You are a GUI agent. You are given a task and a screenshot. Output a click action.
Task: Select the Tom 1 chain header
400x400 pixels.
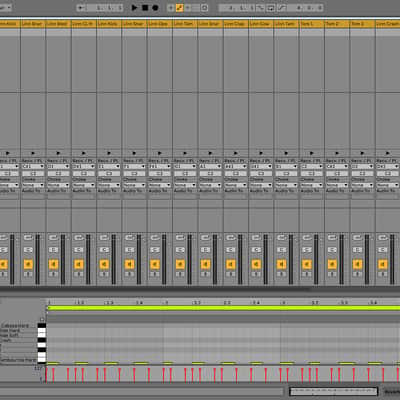(x=311, y=24)
